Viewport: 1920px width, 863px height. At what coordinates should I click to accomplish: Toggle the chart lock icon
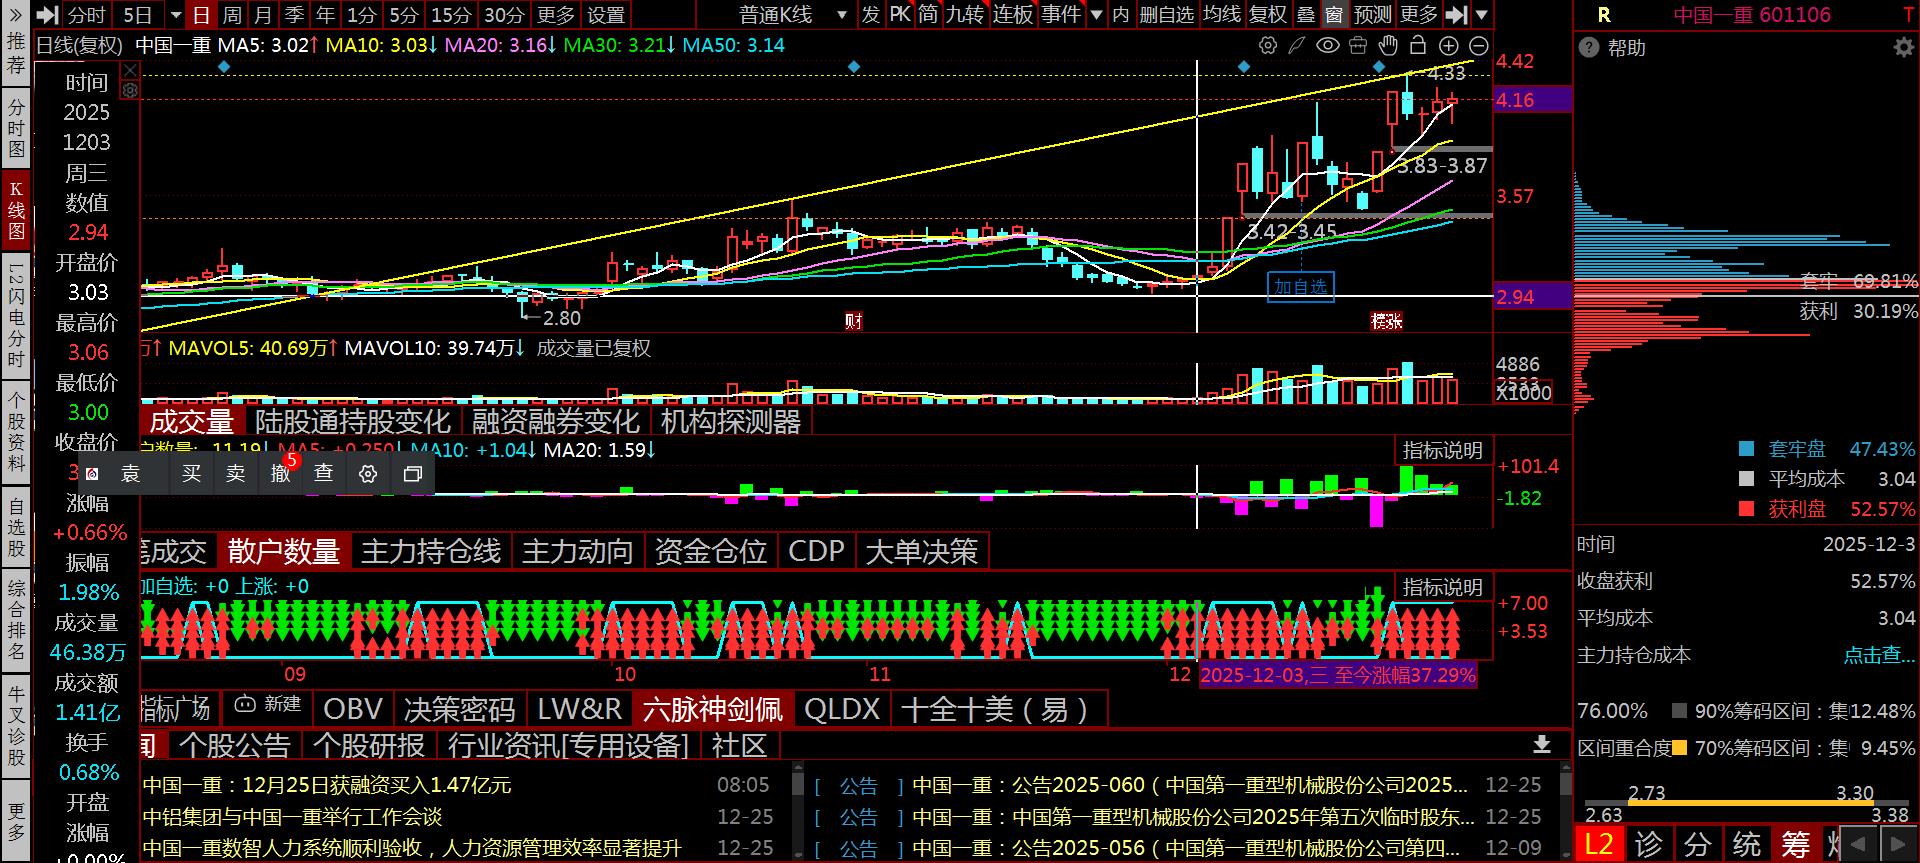click(x=1418, y=45)
